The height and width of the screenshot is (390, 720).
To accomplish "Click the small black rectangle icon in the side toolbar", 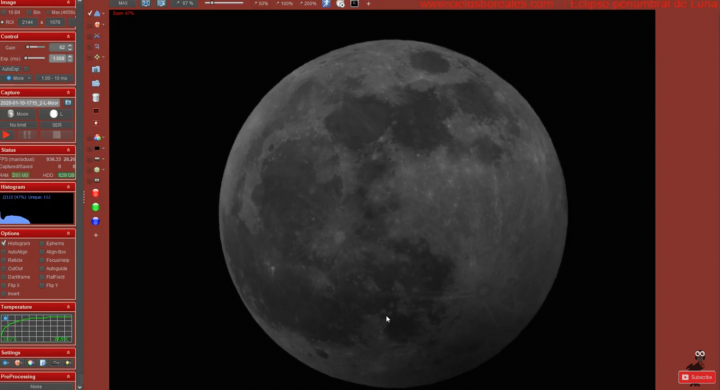I will click(x=97, y=148).
